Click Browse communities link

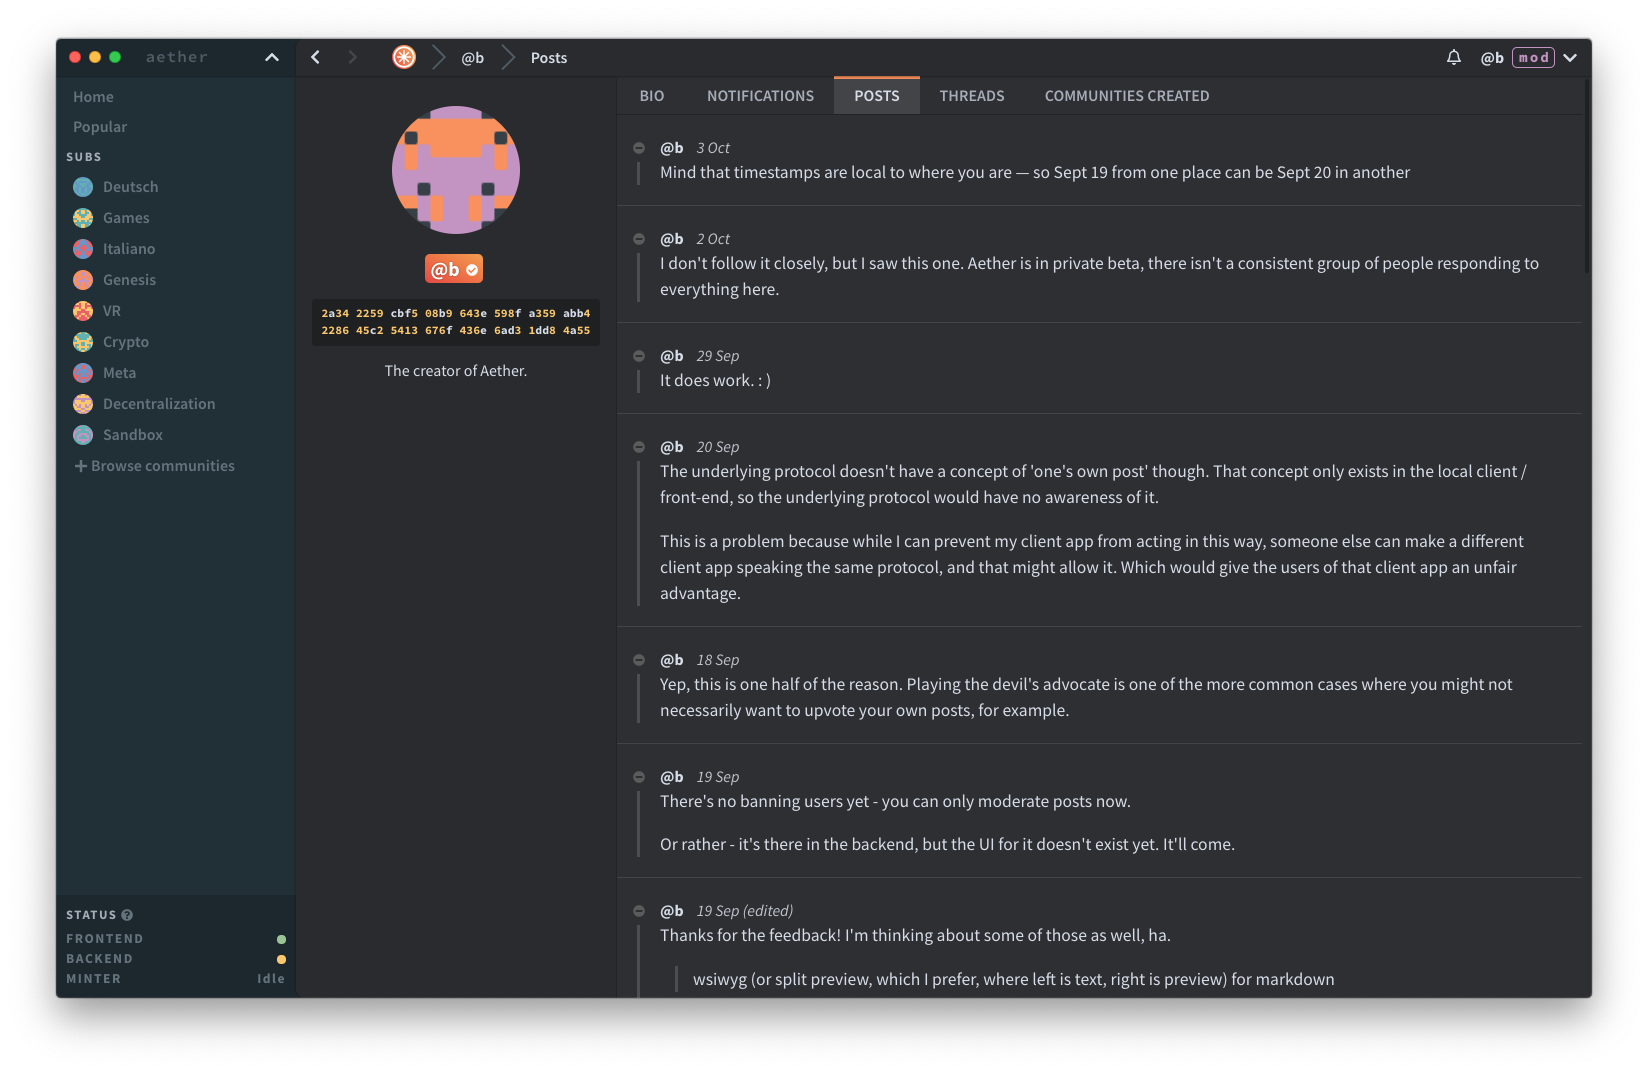[163, 466]
